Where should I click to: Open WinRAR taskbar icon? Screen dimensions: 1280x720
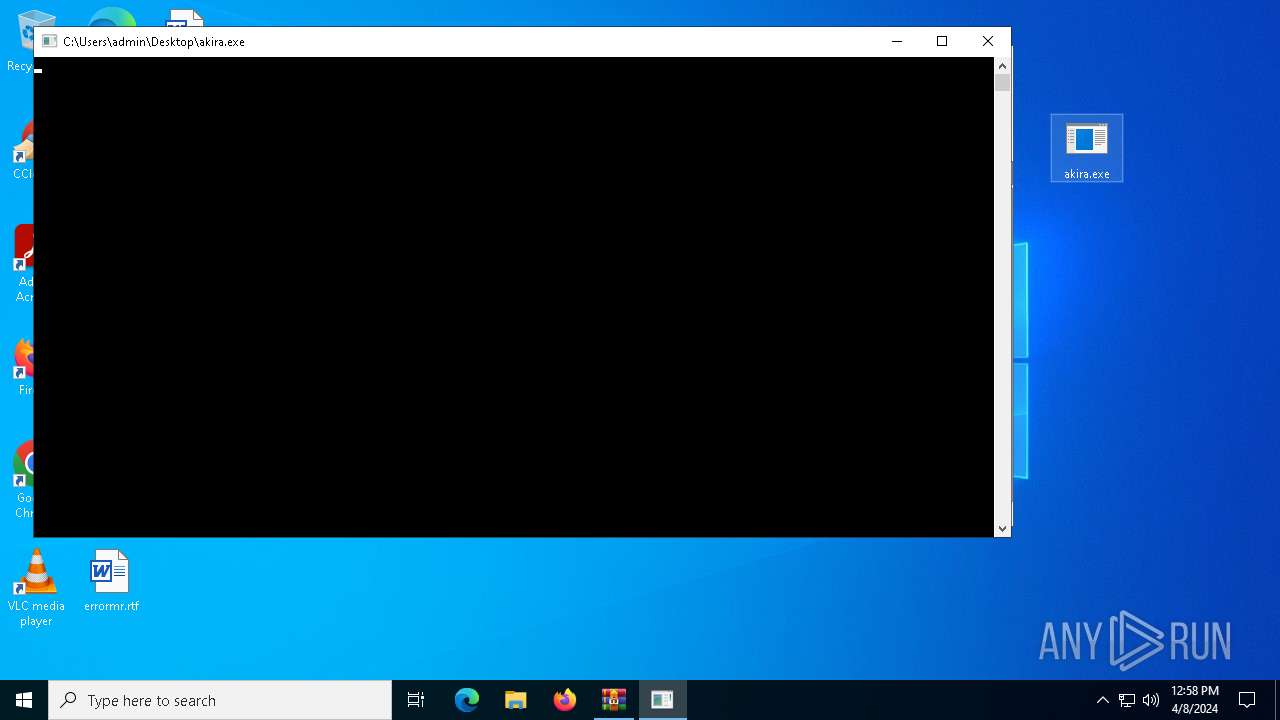click(614, 700)
